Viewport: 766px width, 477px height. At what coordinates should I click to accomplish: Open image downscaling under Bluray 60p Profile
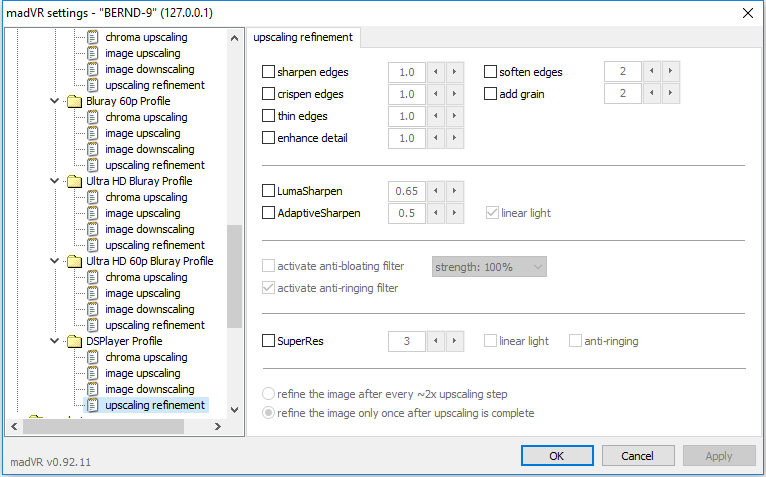pos(149,150)
